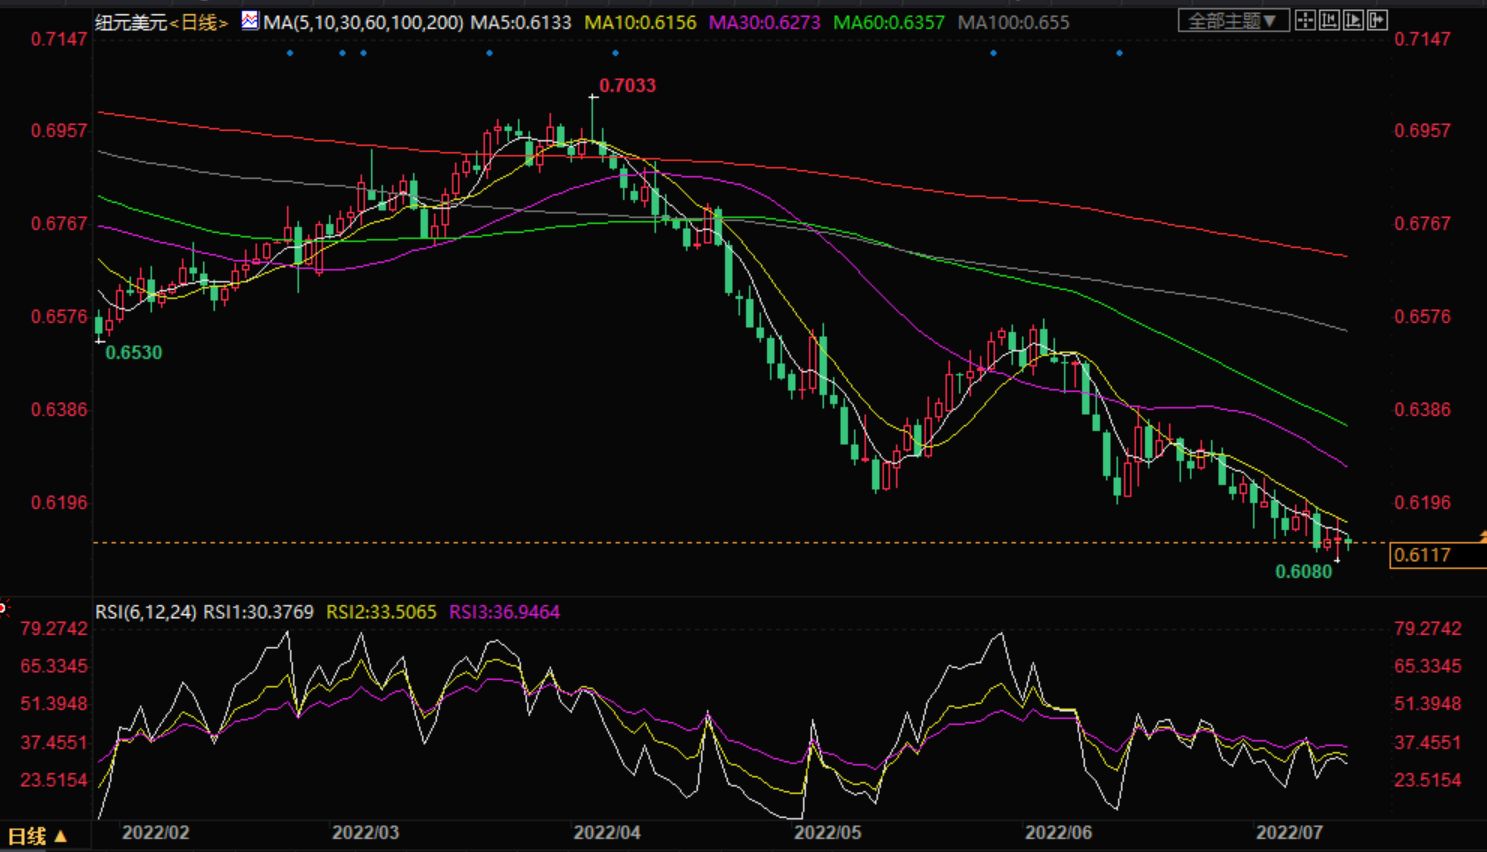
Task: Click the first blue event dot above chart
Action: pyautogui.click(x=290, y=53)
